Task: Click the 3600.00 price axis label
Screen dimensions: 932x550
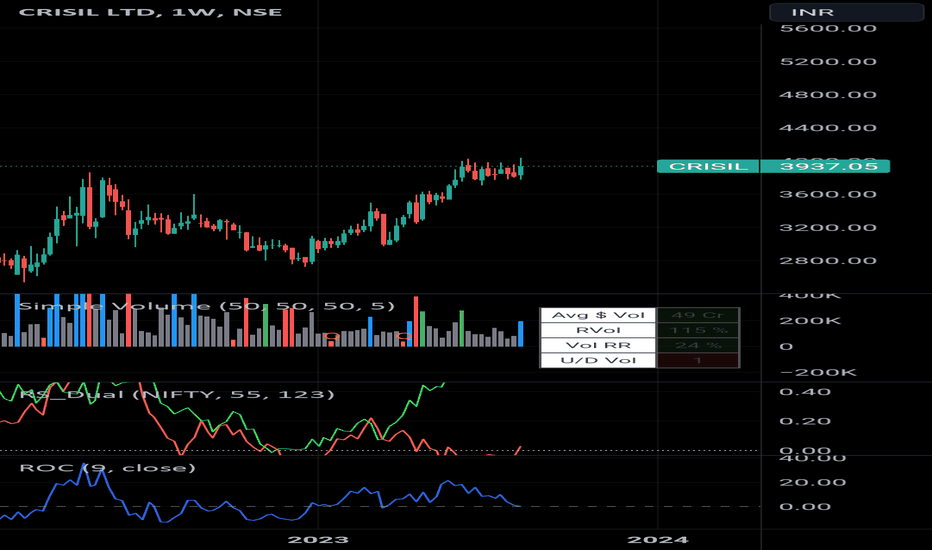Action: point(828,194)
